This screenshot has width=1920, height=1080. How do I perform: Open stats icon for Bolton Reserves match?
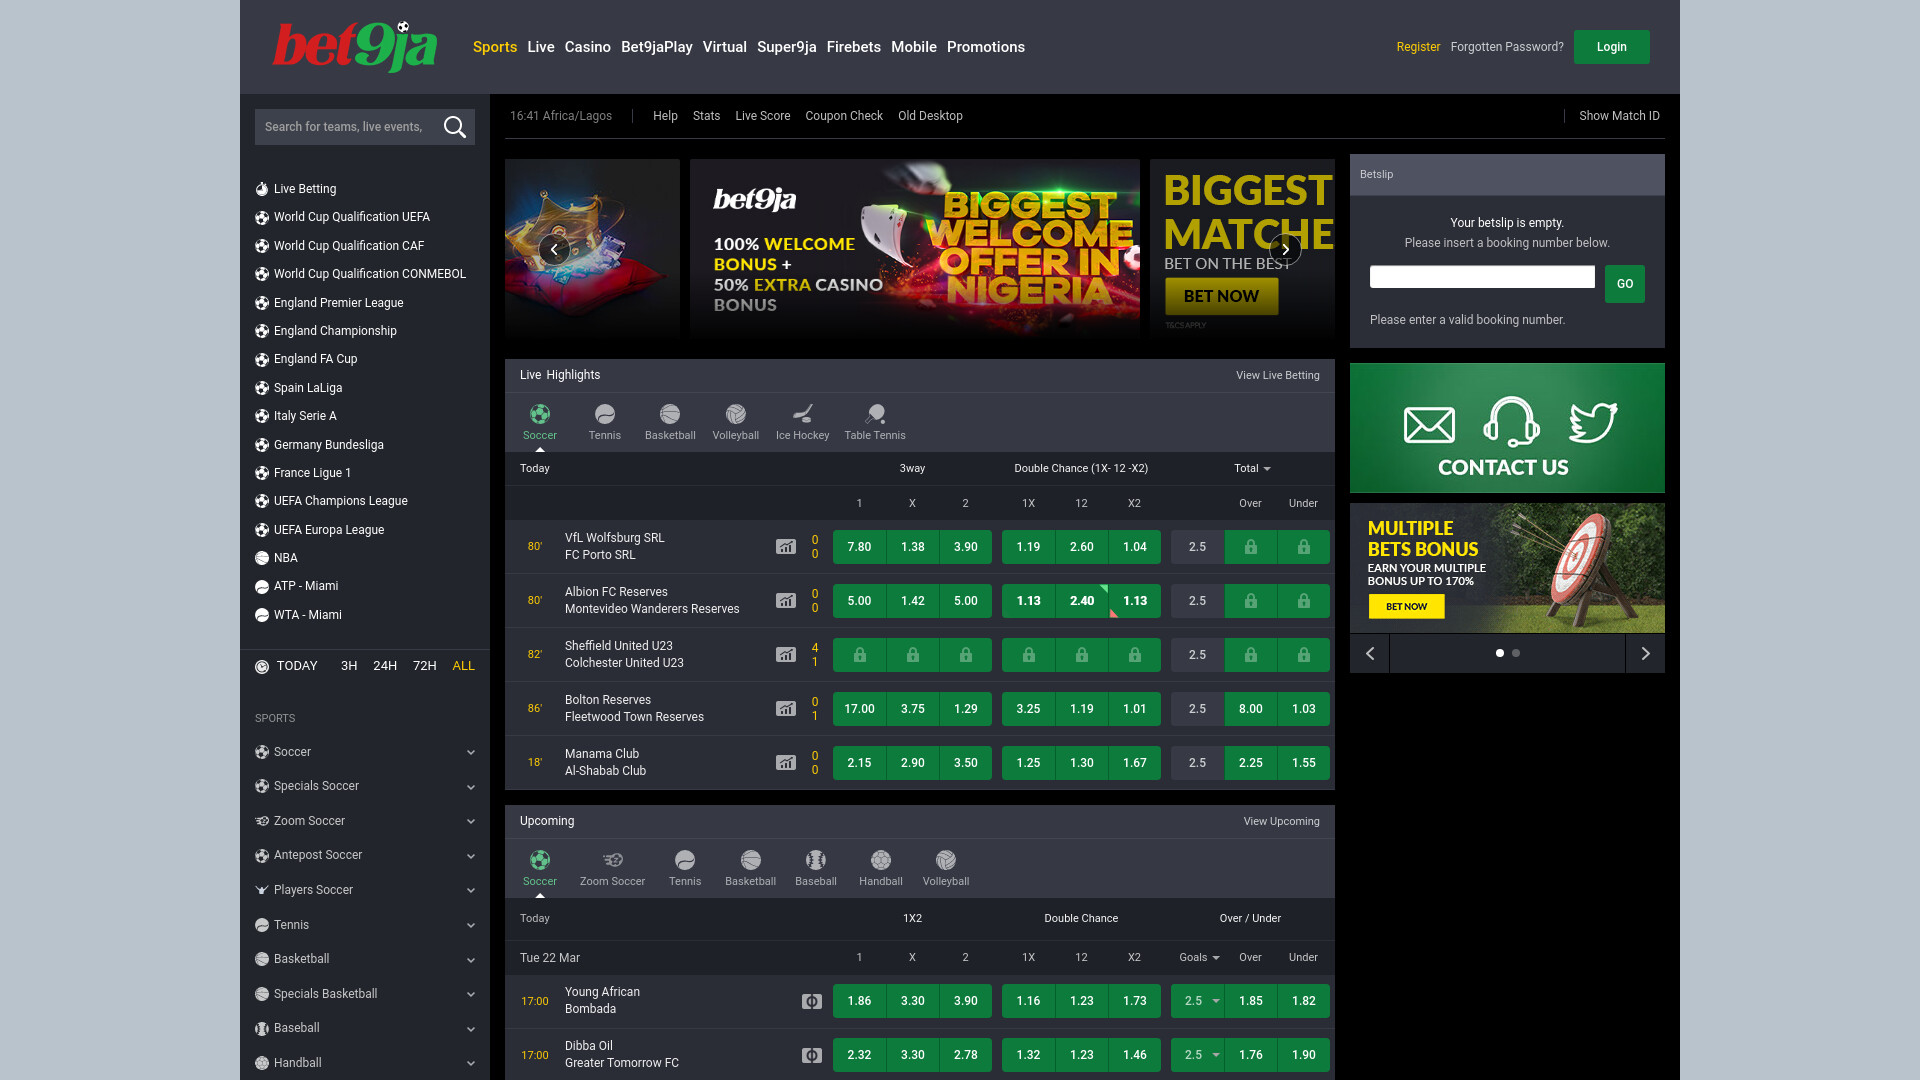coord(786,709)
